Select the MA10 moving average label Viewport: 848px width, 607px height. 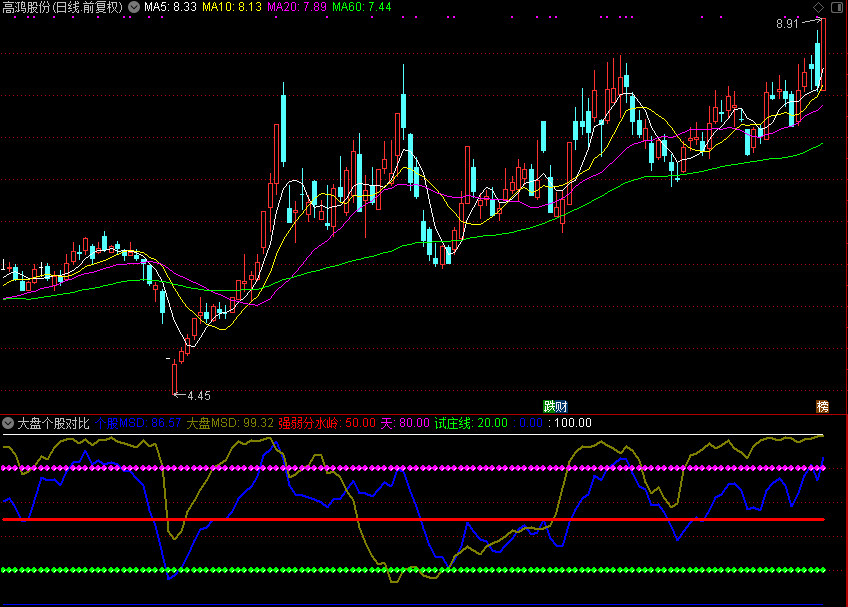pos(232,7)
